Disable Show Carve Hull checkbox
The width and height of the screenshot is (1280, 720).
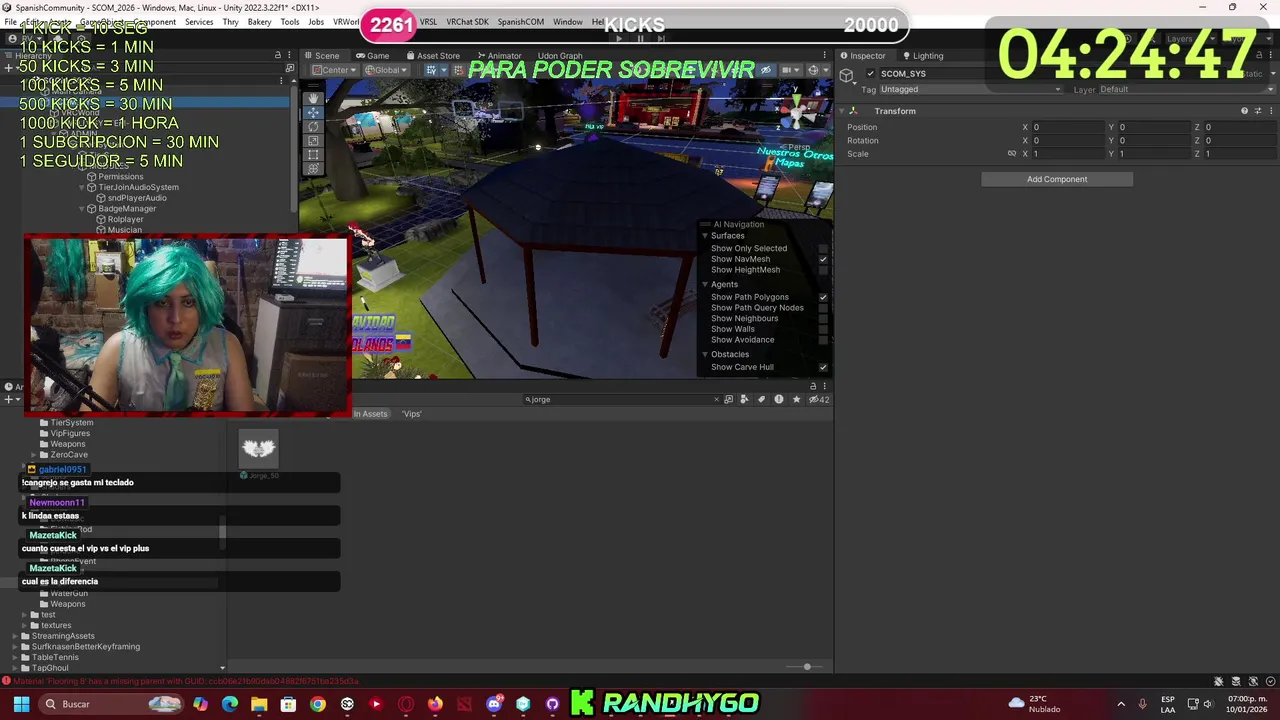point(823,367)
